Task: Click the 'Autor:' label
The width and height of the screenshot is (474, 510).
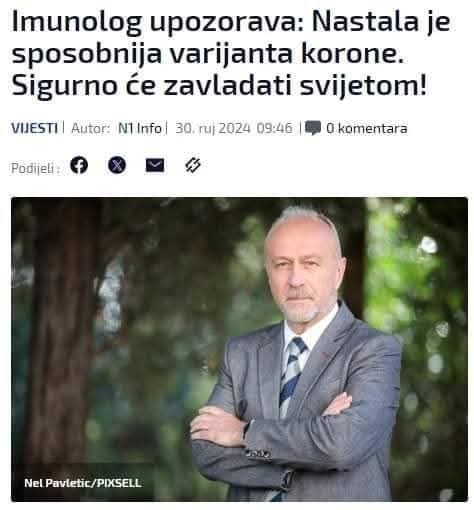Action: click(91, 128)
